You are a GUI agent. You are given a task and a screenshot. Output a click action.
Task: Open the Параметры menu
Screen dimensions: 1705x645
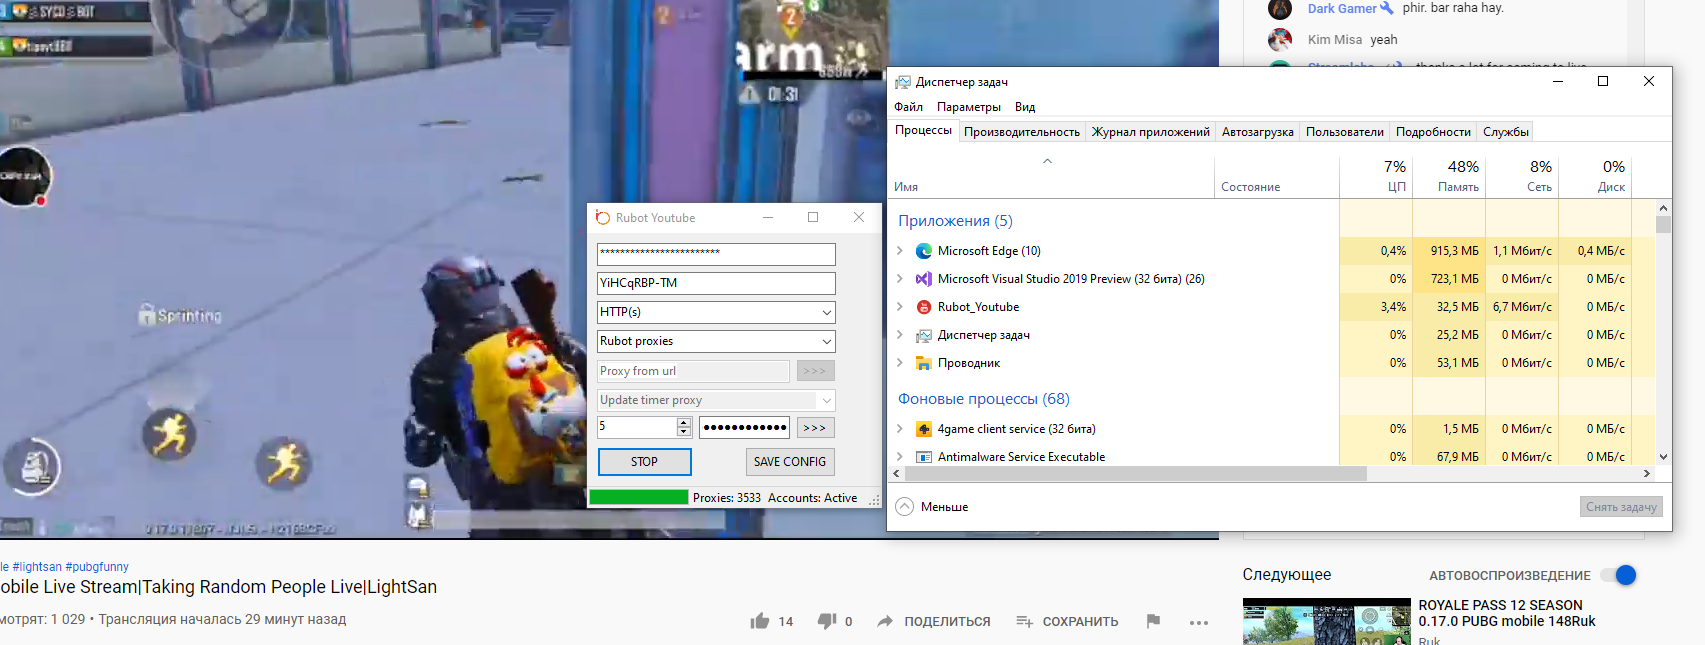tap(968, 107)
